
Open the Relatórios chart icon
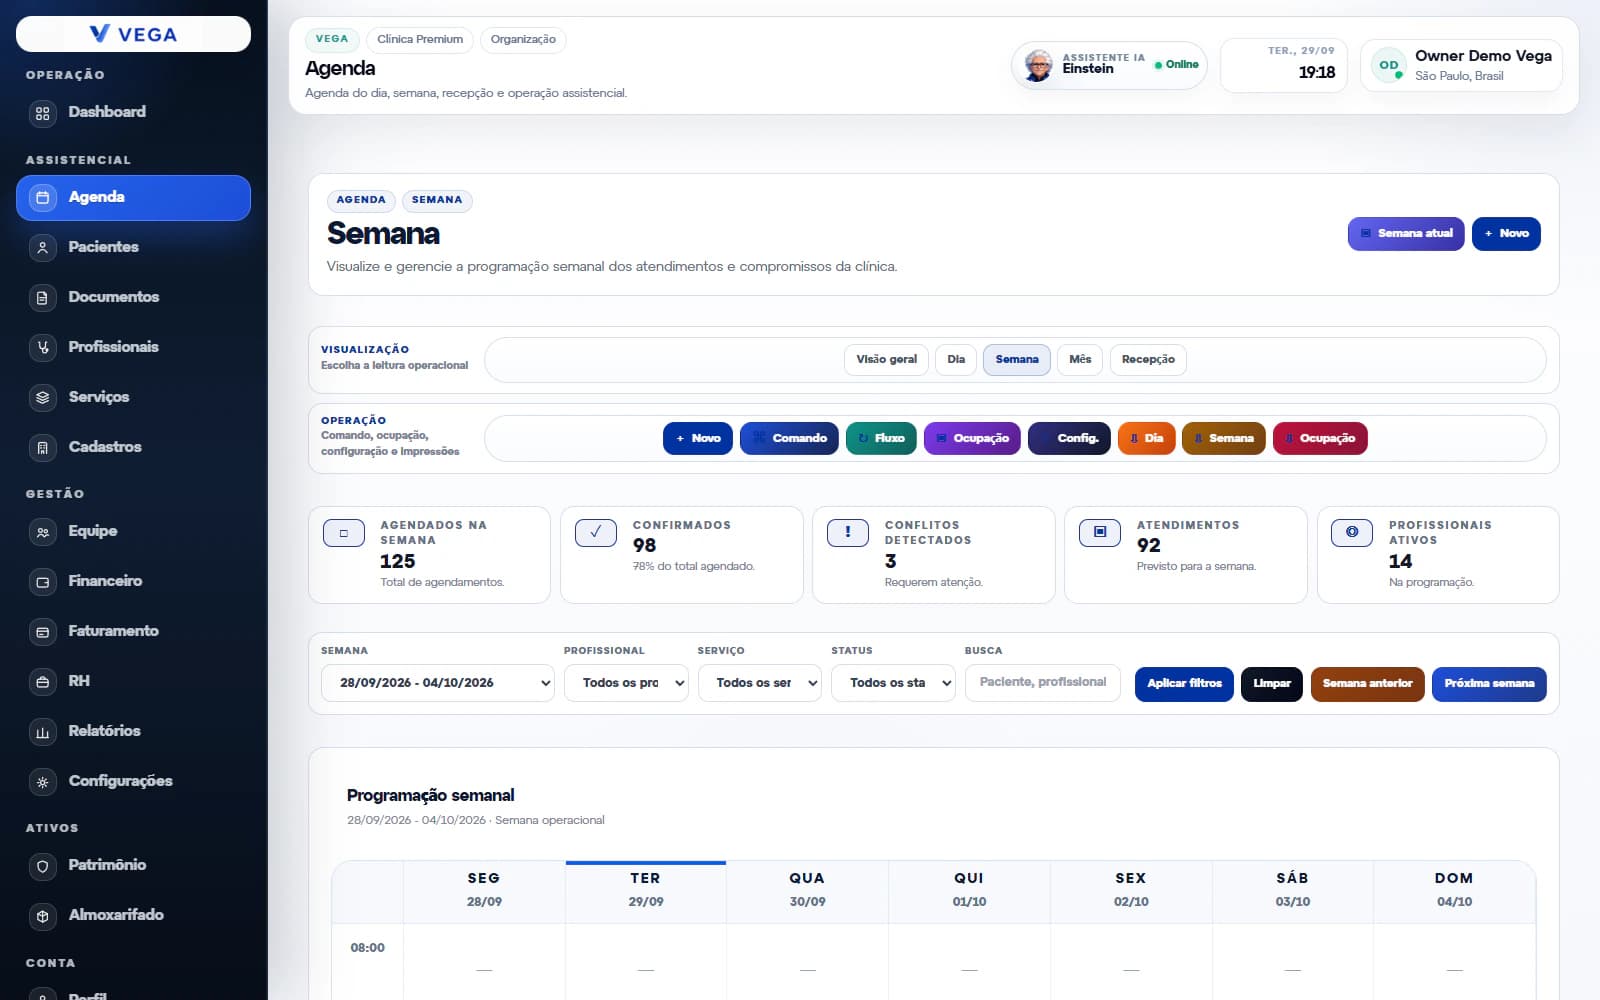click(42, 732)
